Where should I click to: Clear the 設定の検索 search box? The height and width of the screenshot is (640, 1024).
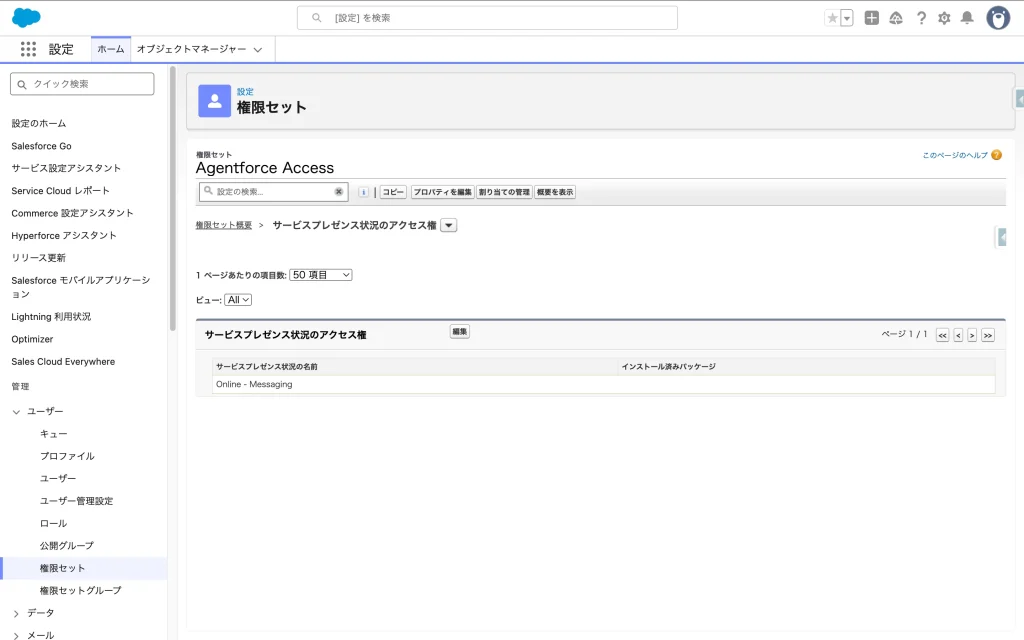(x=339, y=192)
